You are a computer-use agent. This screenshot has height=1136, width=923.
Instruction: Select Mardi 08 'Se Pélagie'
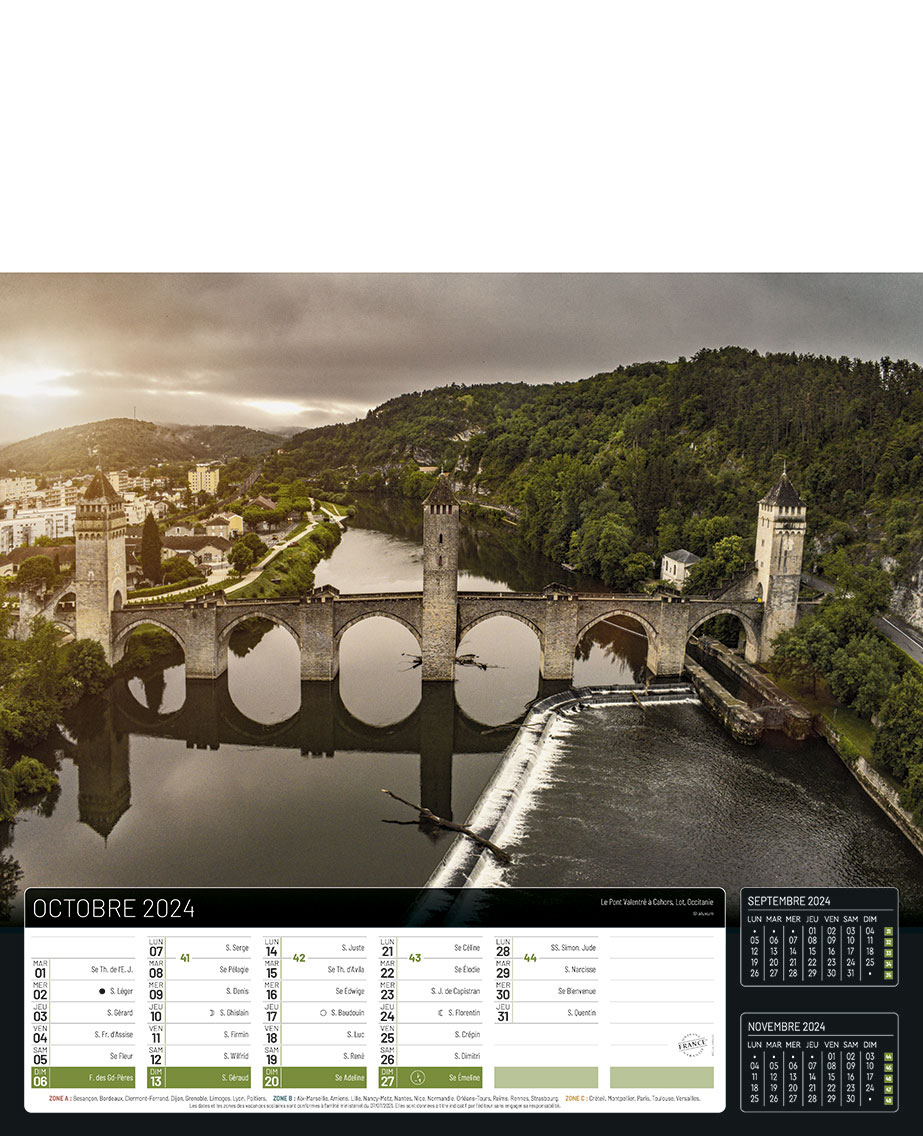(x=199, y=969)
